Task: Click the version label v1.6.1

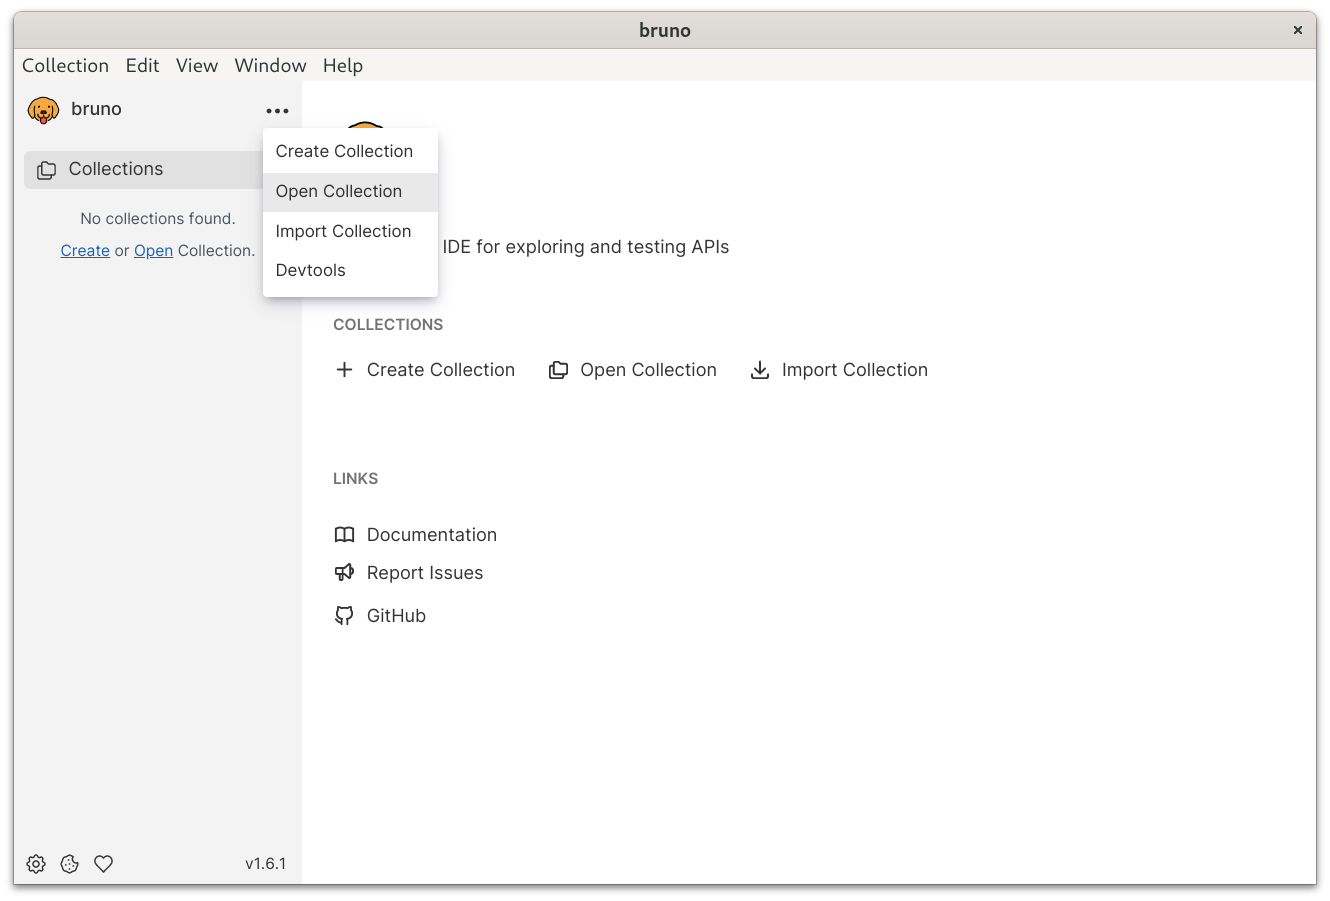Action: tap(266, 864)
